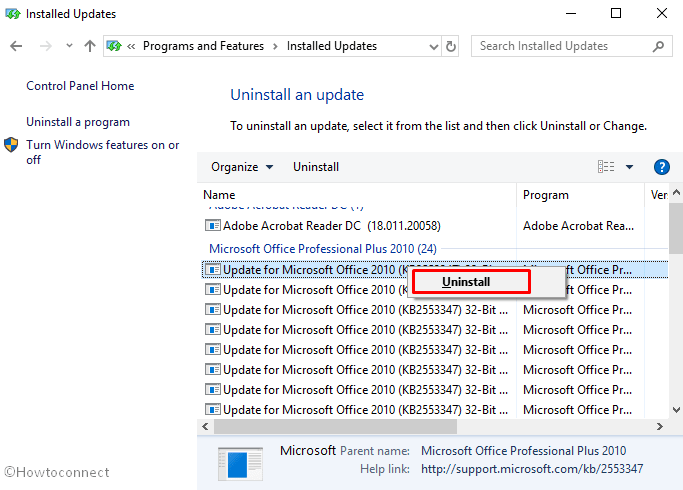Go back with the Back arrow
Image resolution: width=683 pixels, height=490 pixels.
(16, 46)
